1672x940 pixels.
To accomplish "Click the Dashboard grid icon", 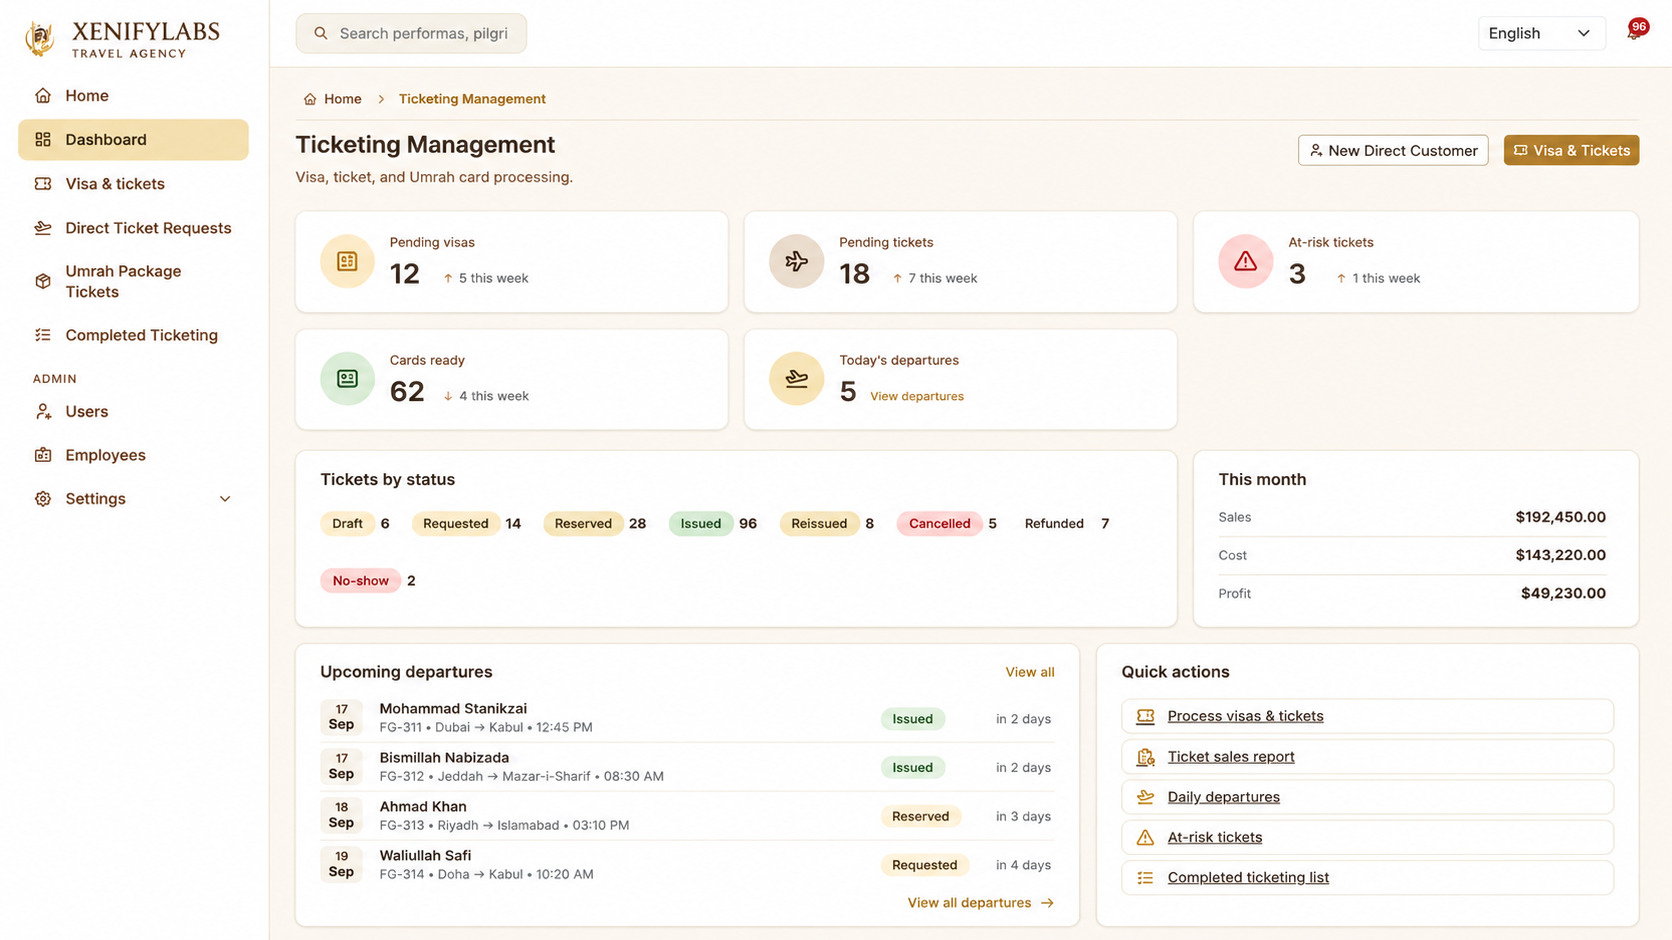I will coord(43,140).
